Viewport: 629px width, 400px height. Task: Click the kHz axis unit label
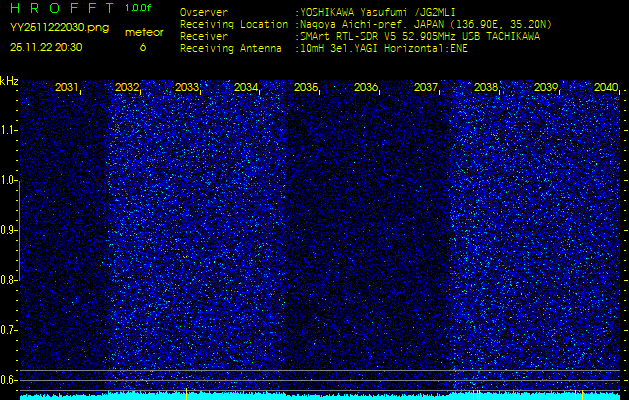pyautogui.click(x=9, y=81)
